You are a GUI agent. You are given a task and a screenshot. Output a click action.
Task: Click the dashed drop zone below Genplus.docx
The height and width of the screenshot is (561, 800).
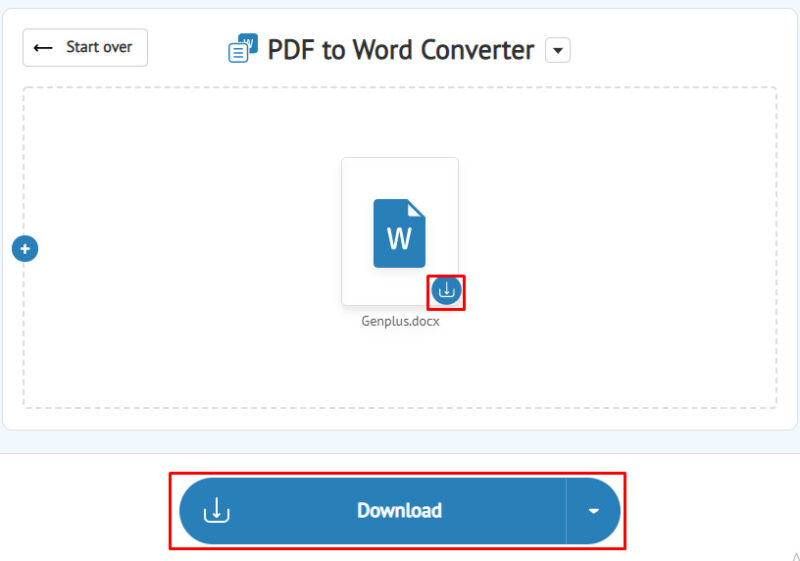point(400,370)
